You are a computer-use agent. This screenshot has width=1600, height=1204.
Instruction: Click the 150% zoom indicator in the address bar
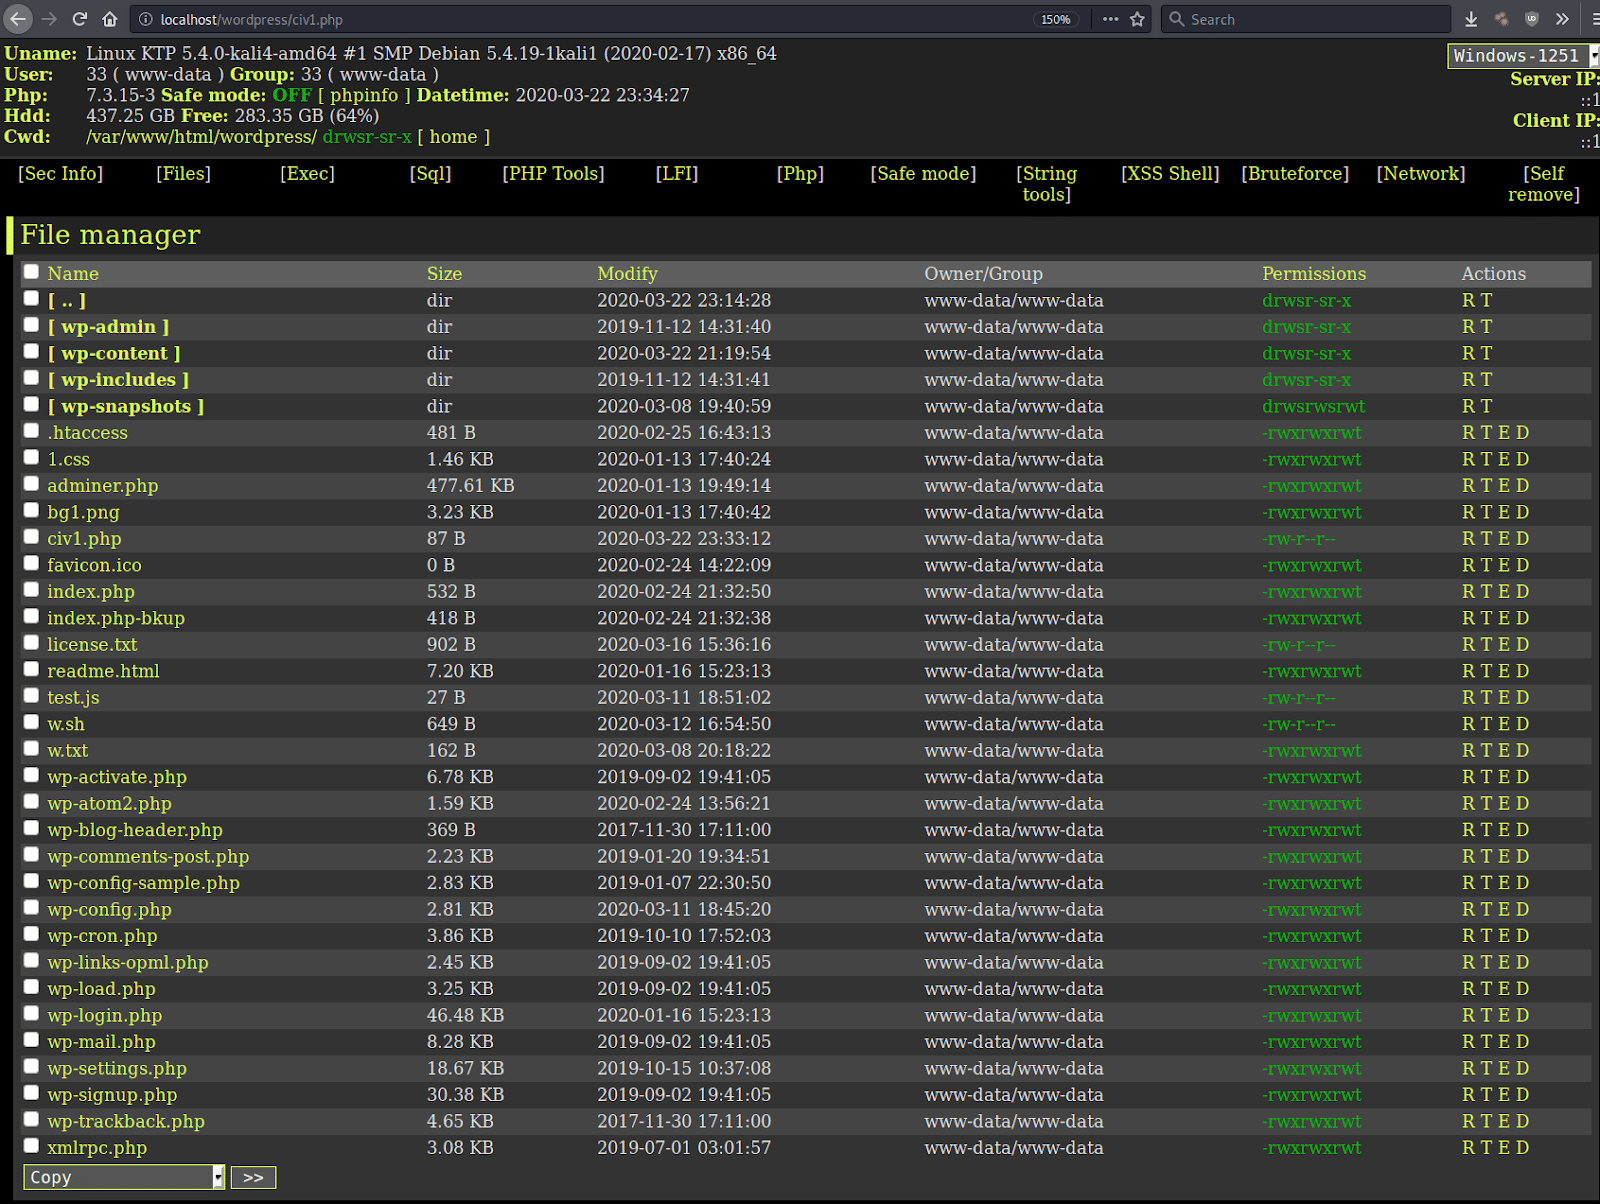(1056, 19)
